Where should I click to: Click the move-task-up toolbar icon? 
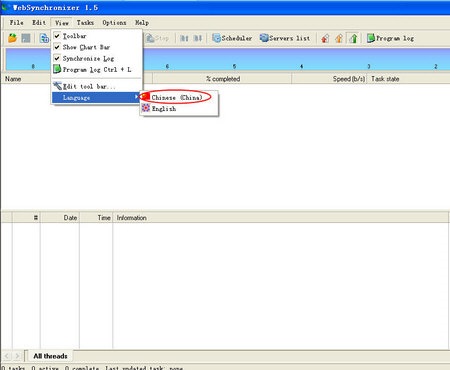[x=184, y=38]
